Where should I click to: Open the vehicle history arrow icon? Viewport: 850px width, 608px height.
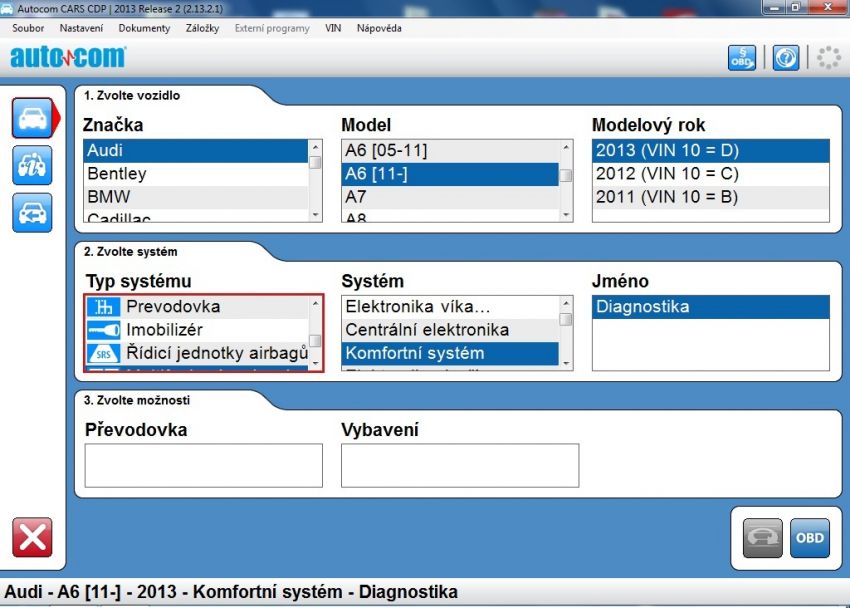[x=33, y=212]
